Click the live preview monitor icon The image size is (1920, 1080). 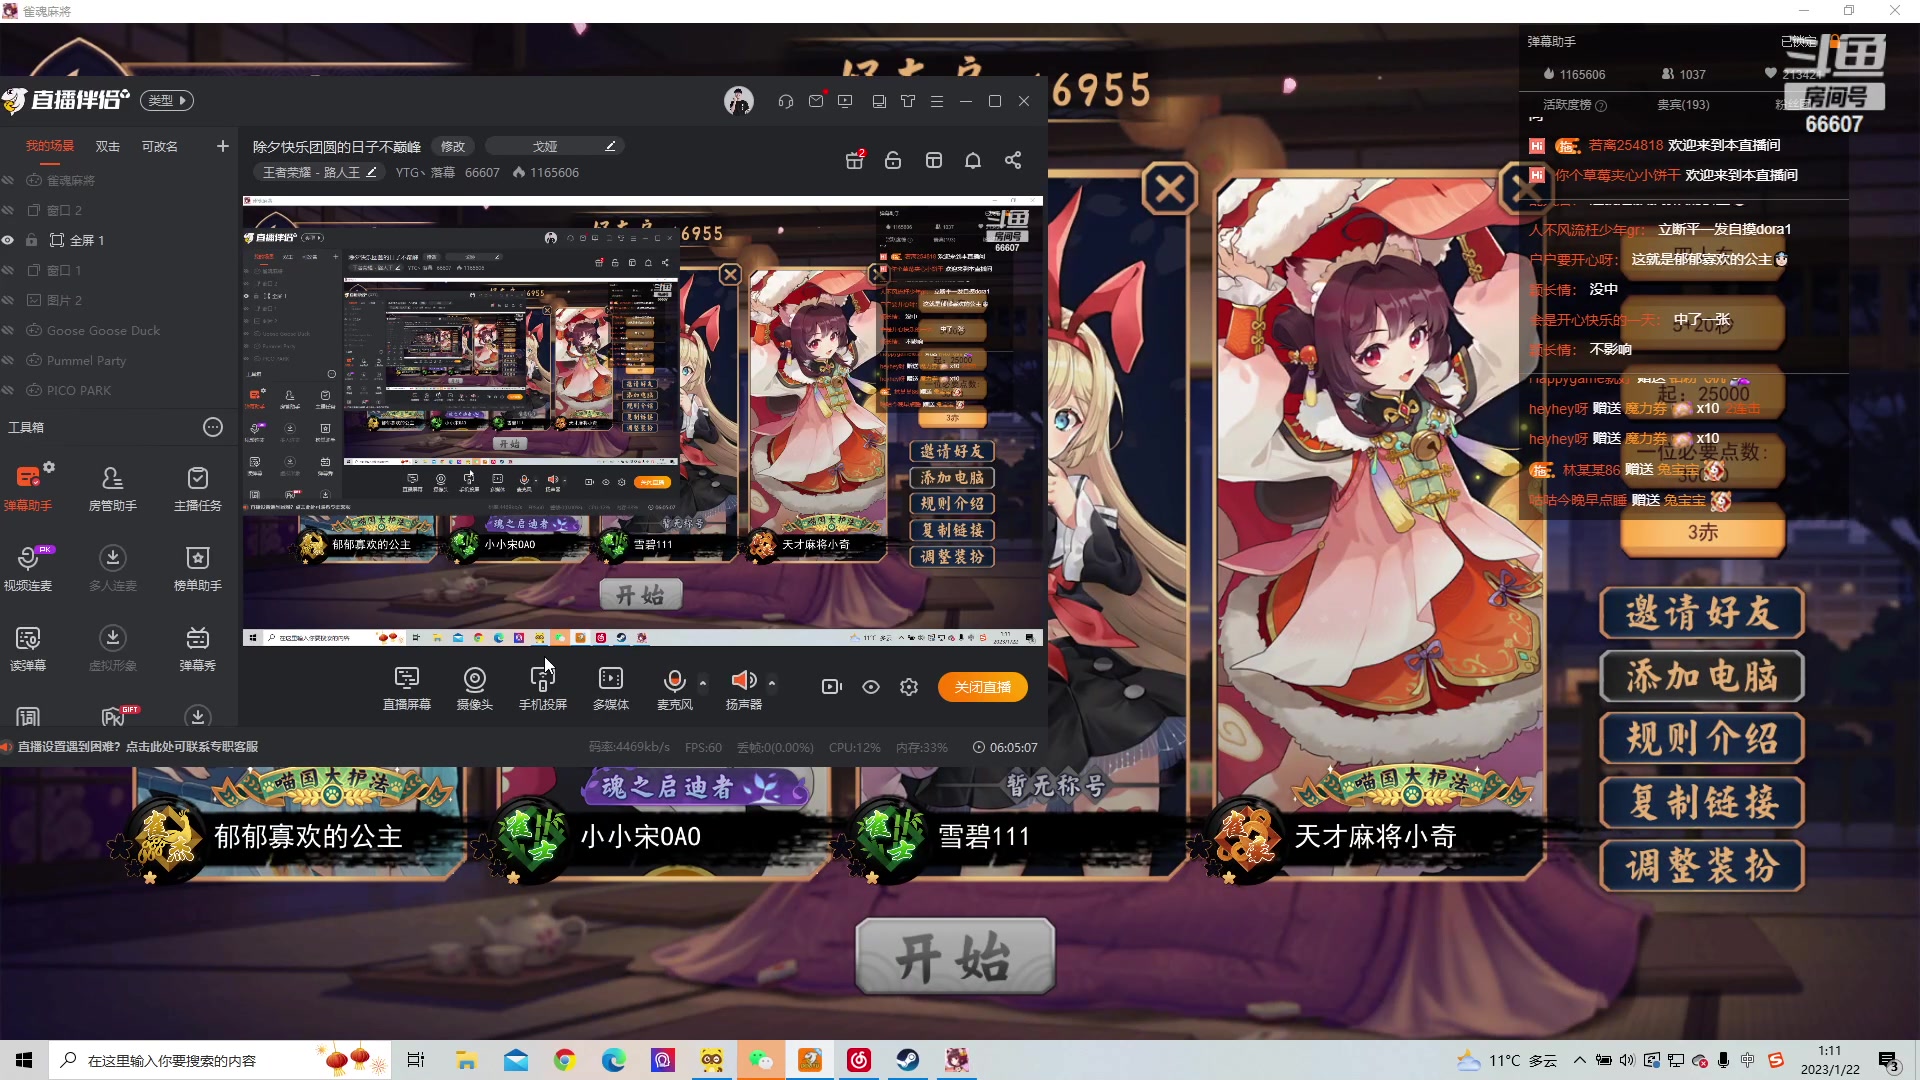tap(846, 101)
